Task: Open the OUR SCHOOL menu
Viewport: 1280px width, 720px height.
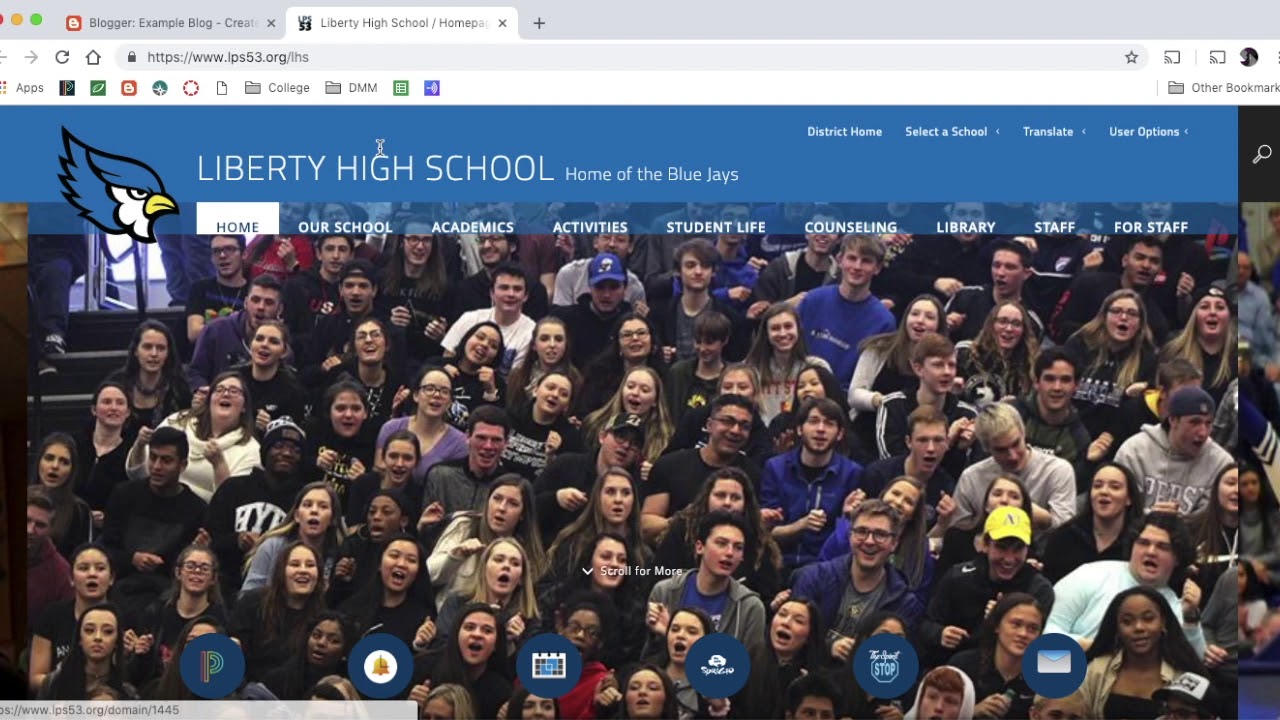Action: (x=345, y=227)
